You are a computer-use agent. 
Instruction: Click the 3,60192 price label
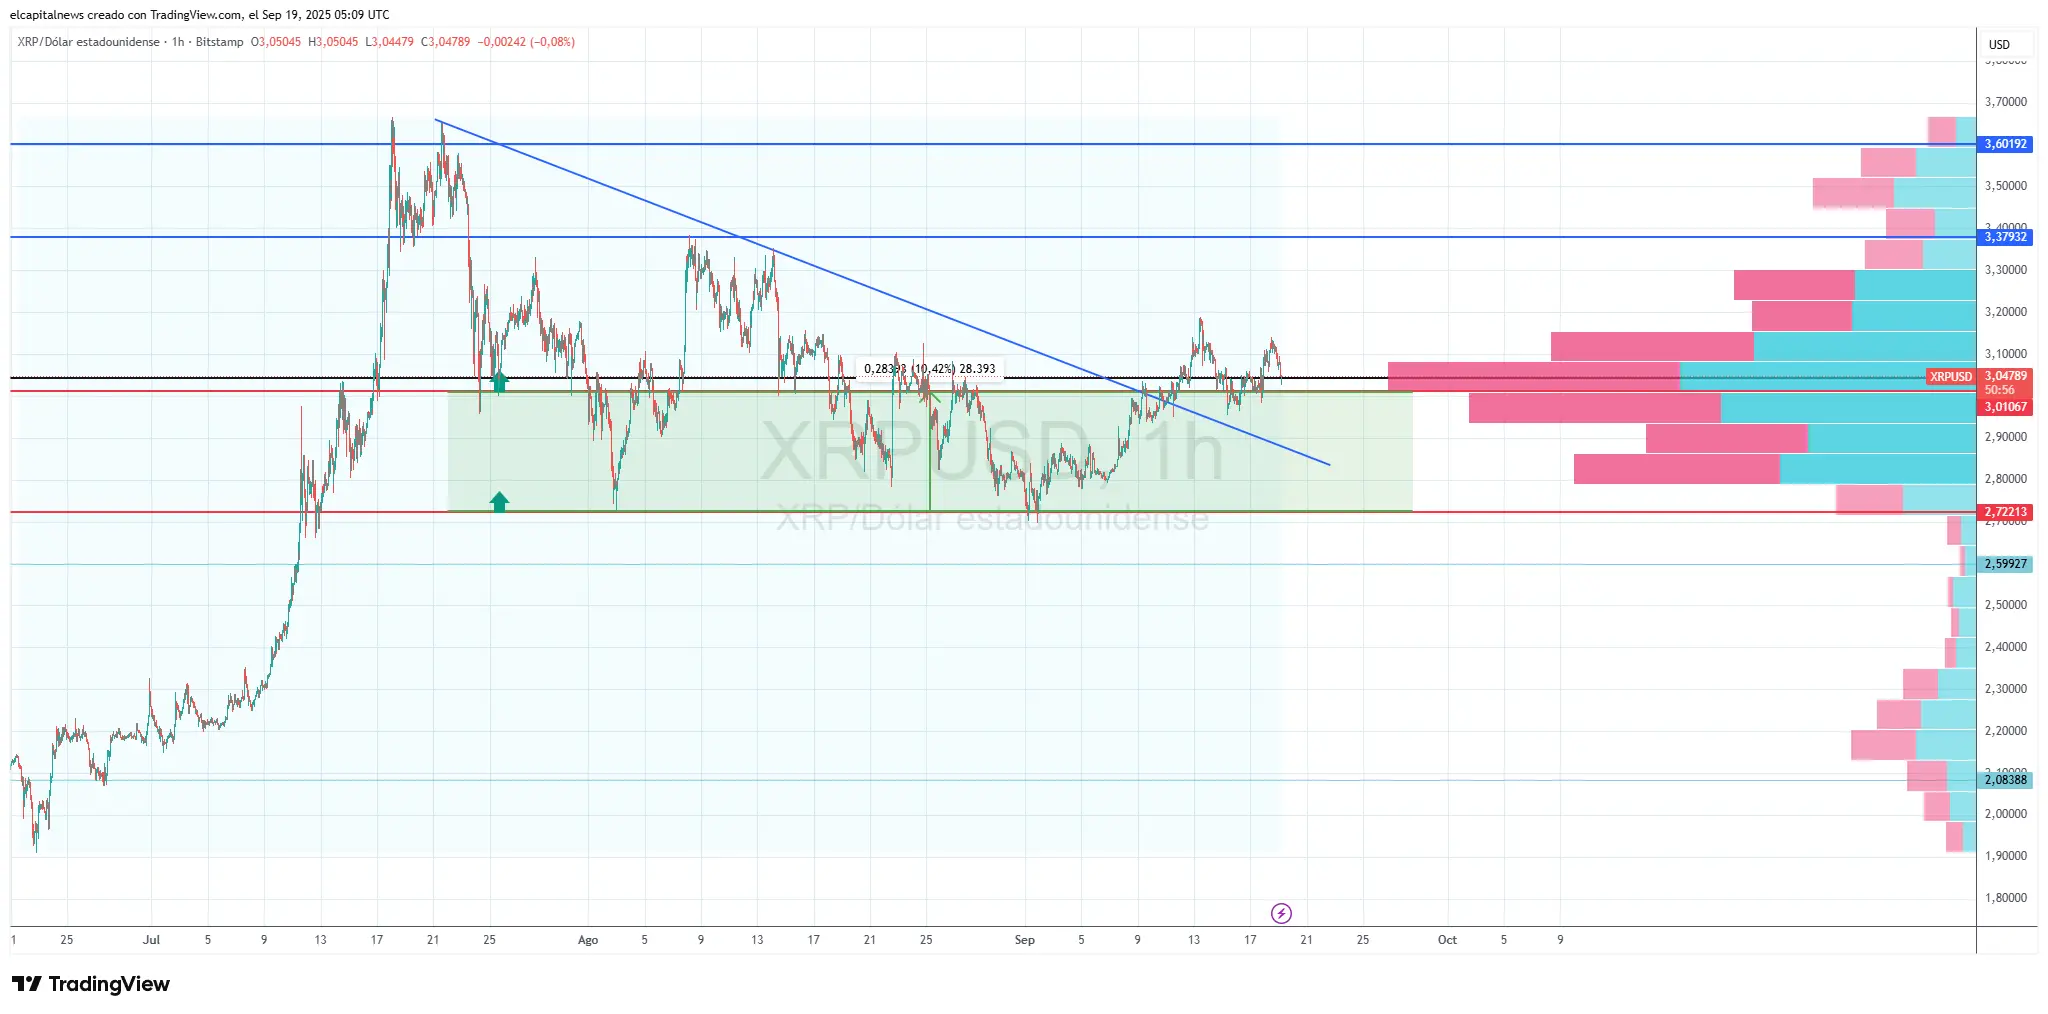pyautogui.click(x=2005, y=144)
